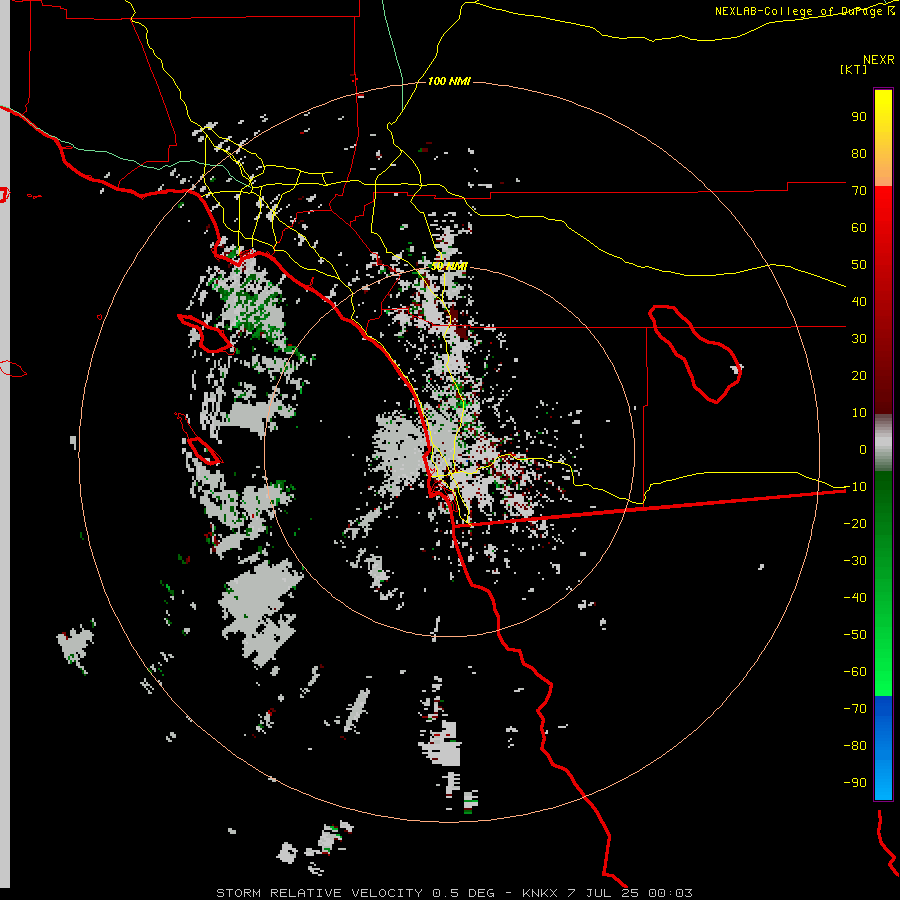Click the gray zero-velocity segment of the color bar

(883, 442)
